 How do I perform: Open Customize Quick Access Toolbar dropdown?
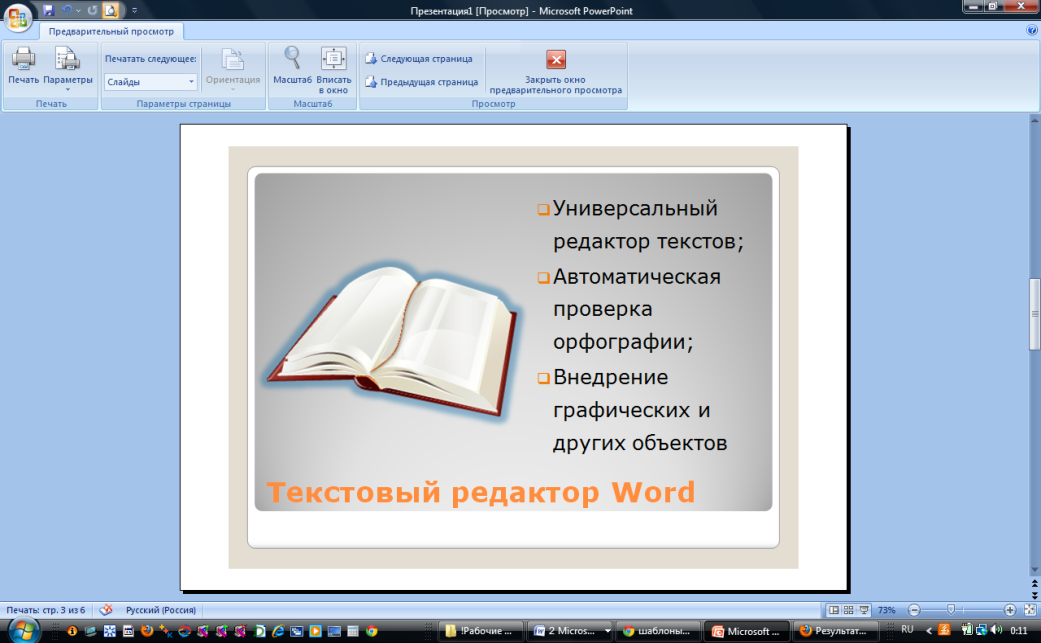pyautogui.click(x=134, y=11)
